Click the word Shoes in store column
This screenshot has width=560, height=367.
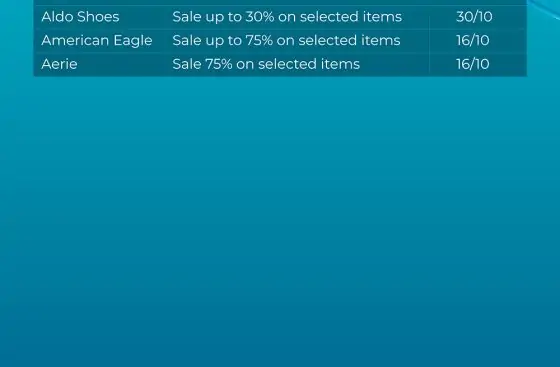pos(100,17)
